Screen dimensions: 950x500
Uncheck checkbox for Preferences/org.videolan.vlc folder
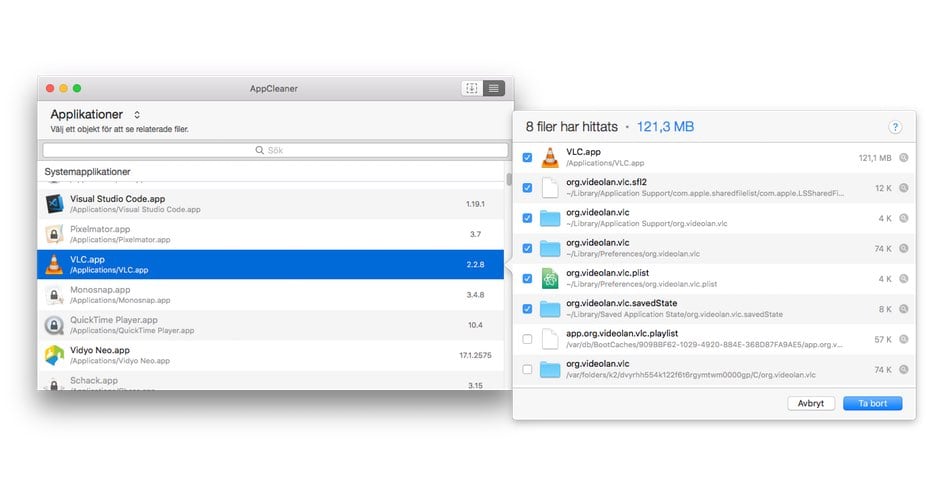[527, 248]
